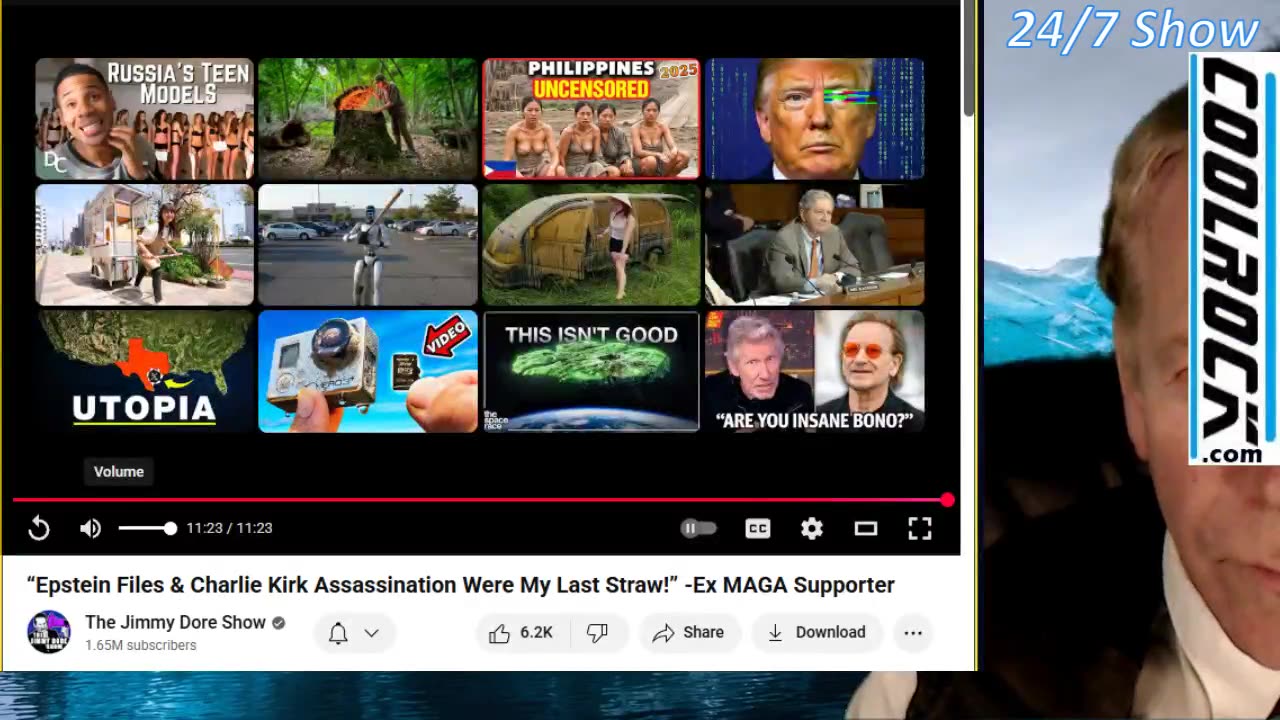This screenshot has height=720, width=1280.
Task: Click the notification bell icon
Action: click(338, 632)
